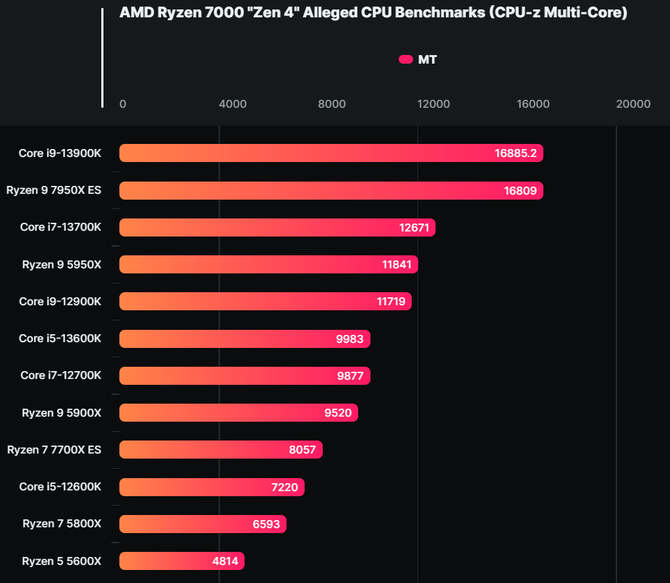
Task: Click the Ryzen 7 7700X ES label
Action: pyautogui.click(x=54, y=449)
